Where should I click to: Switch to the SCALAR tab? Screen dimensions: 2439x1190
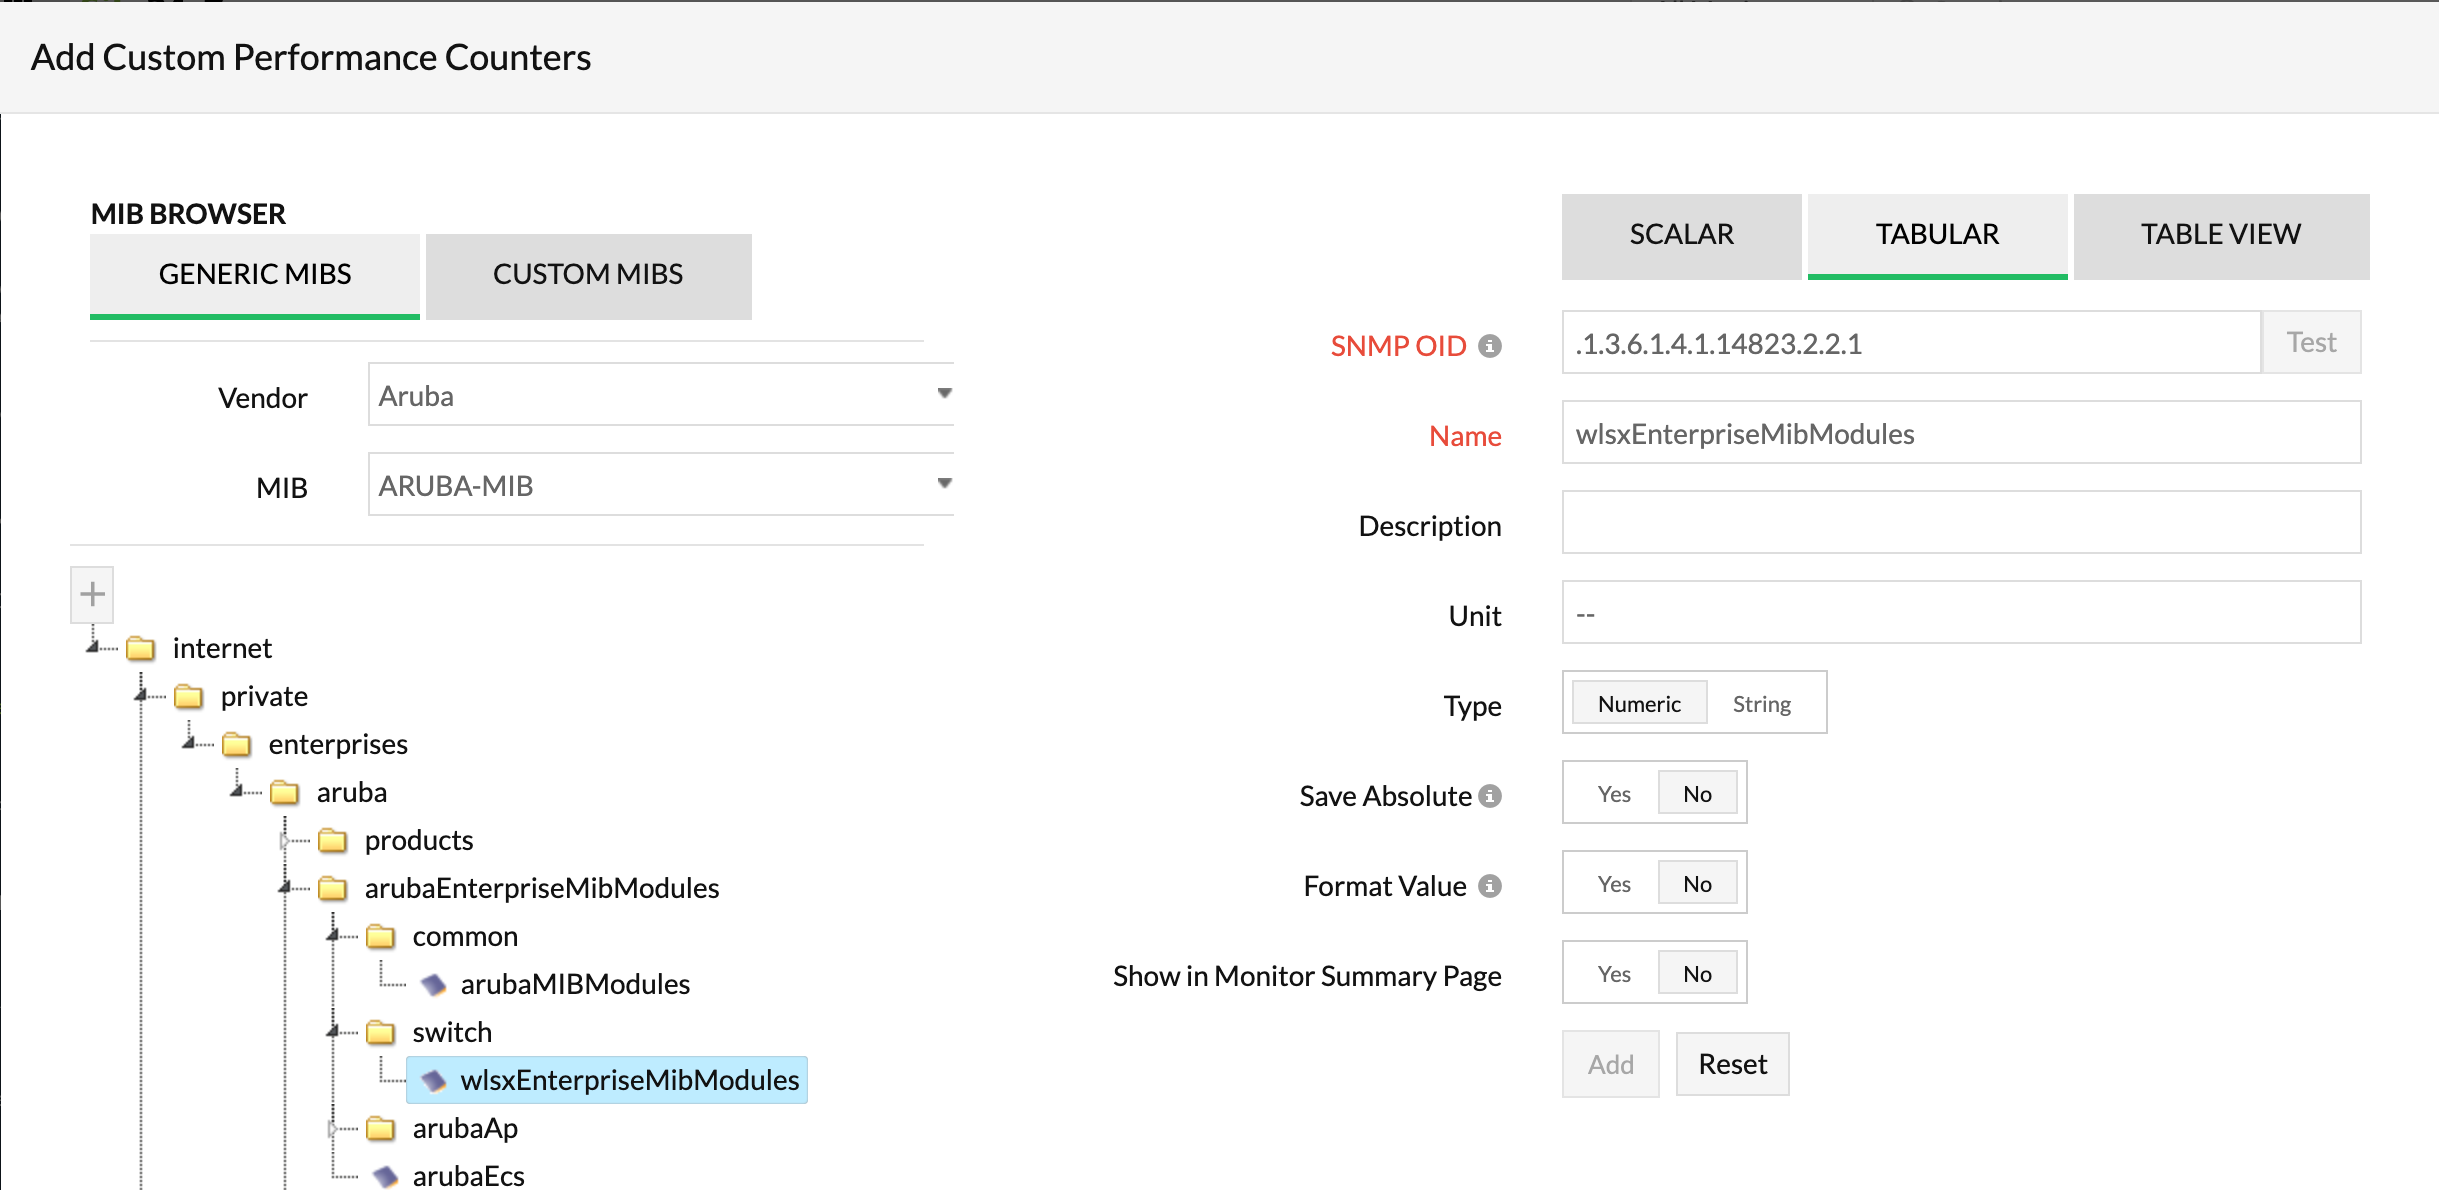1682,234
